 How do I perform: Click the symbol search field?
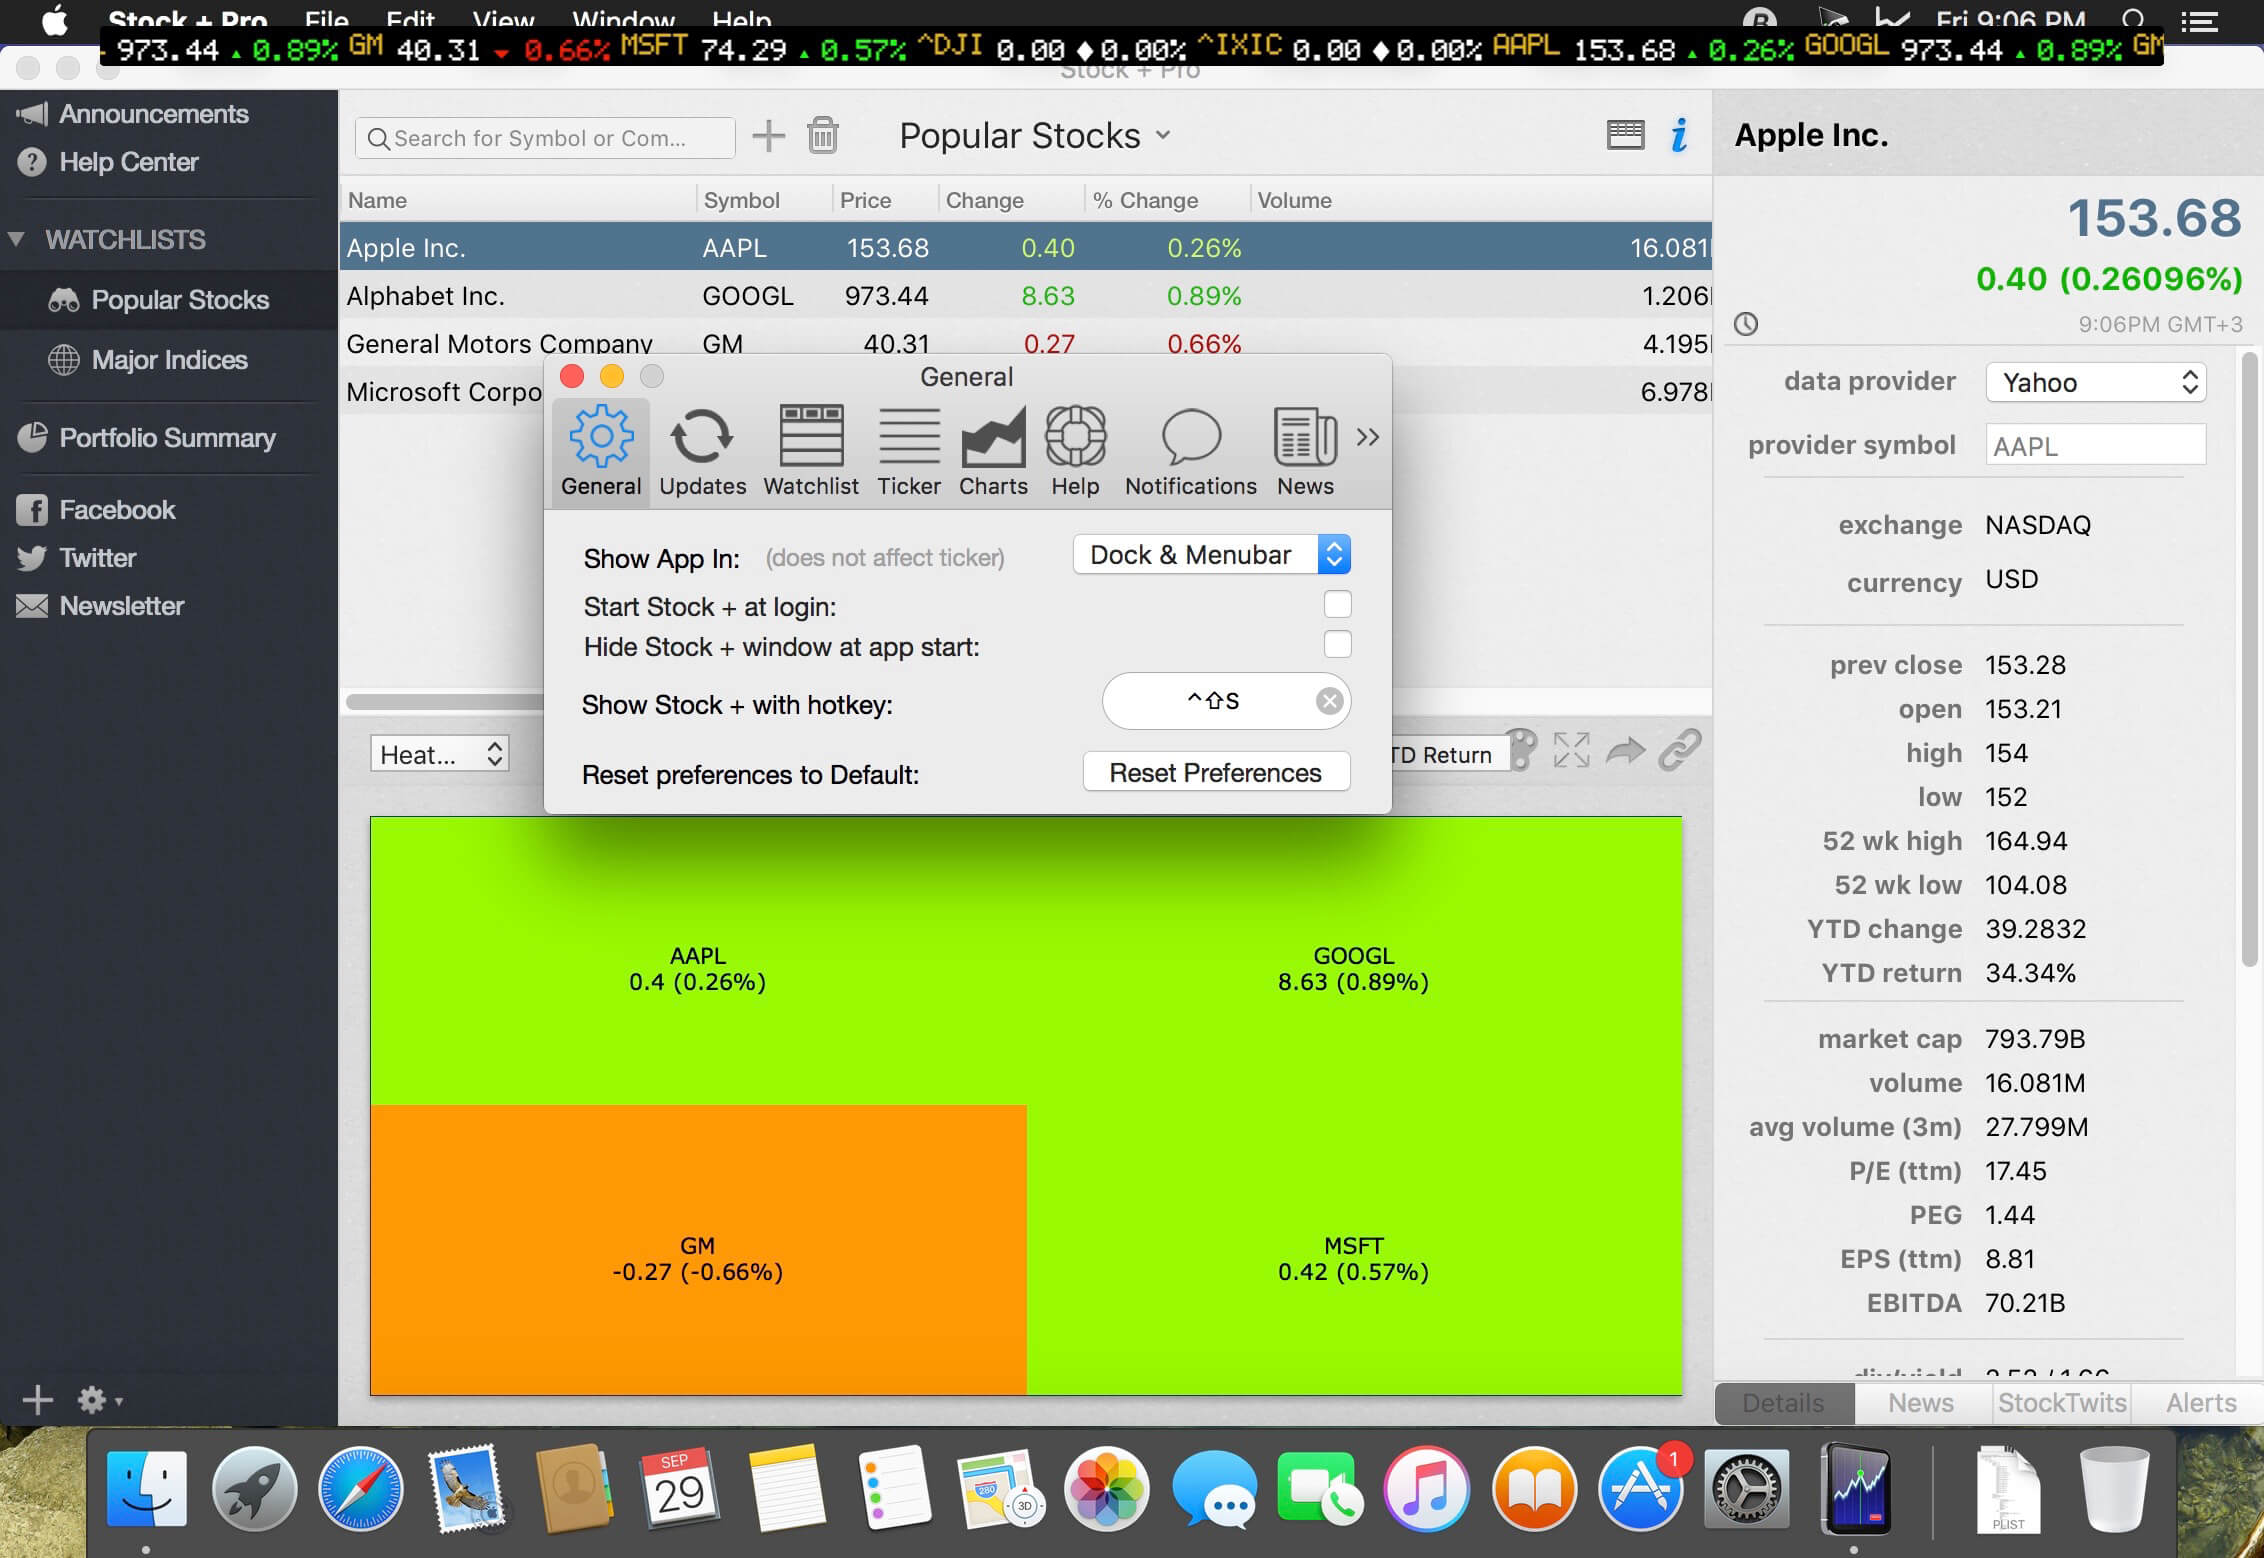point(545,138)
